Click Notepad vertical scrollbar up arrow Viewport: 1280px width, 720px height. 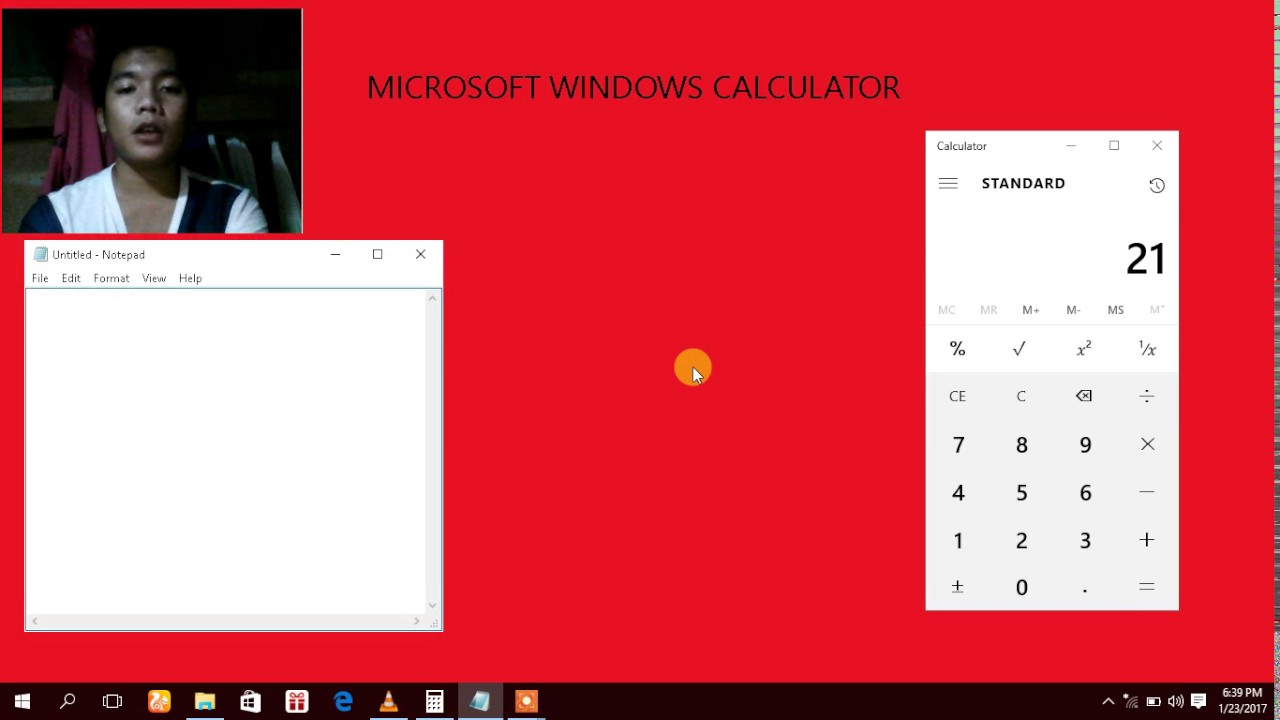(x=433, y=298)
